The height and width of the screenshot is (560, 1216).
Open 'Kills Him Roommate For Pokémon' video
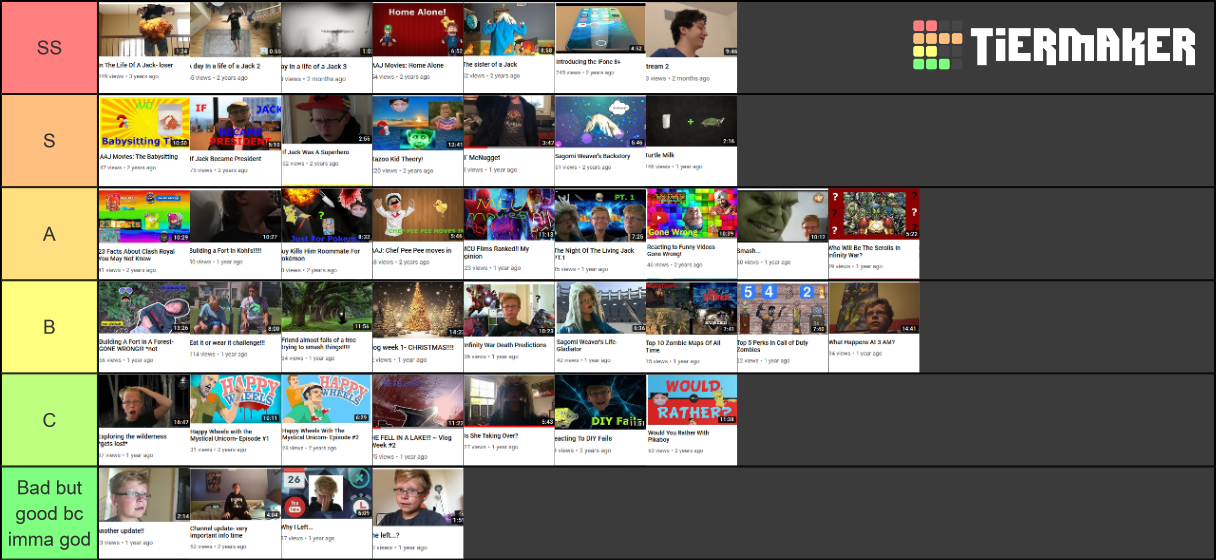tap(327, 233)
